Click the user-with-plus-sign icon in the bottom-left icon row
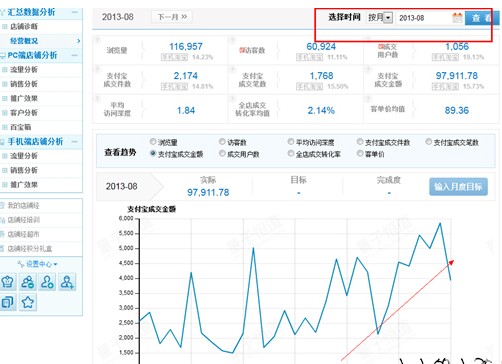The height and width of the screenshot is (364, 502). pyautogui.click(x=67, y=282)
